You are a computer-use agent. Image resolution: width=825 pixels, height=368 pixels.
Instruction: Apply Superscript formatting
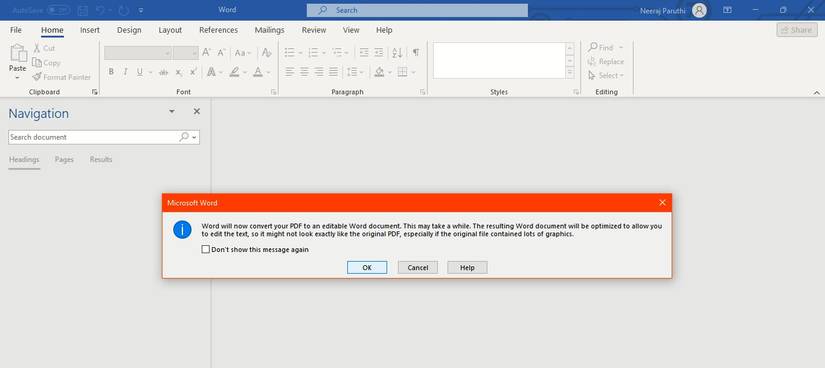tap(193, 72)
